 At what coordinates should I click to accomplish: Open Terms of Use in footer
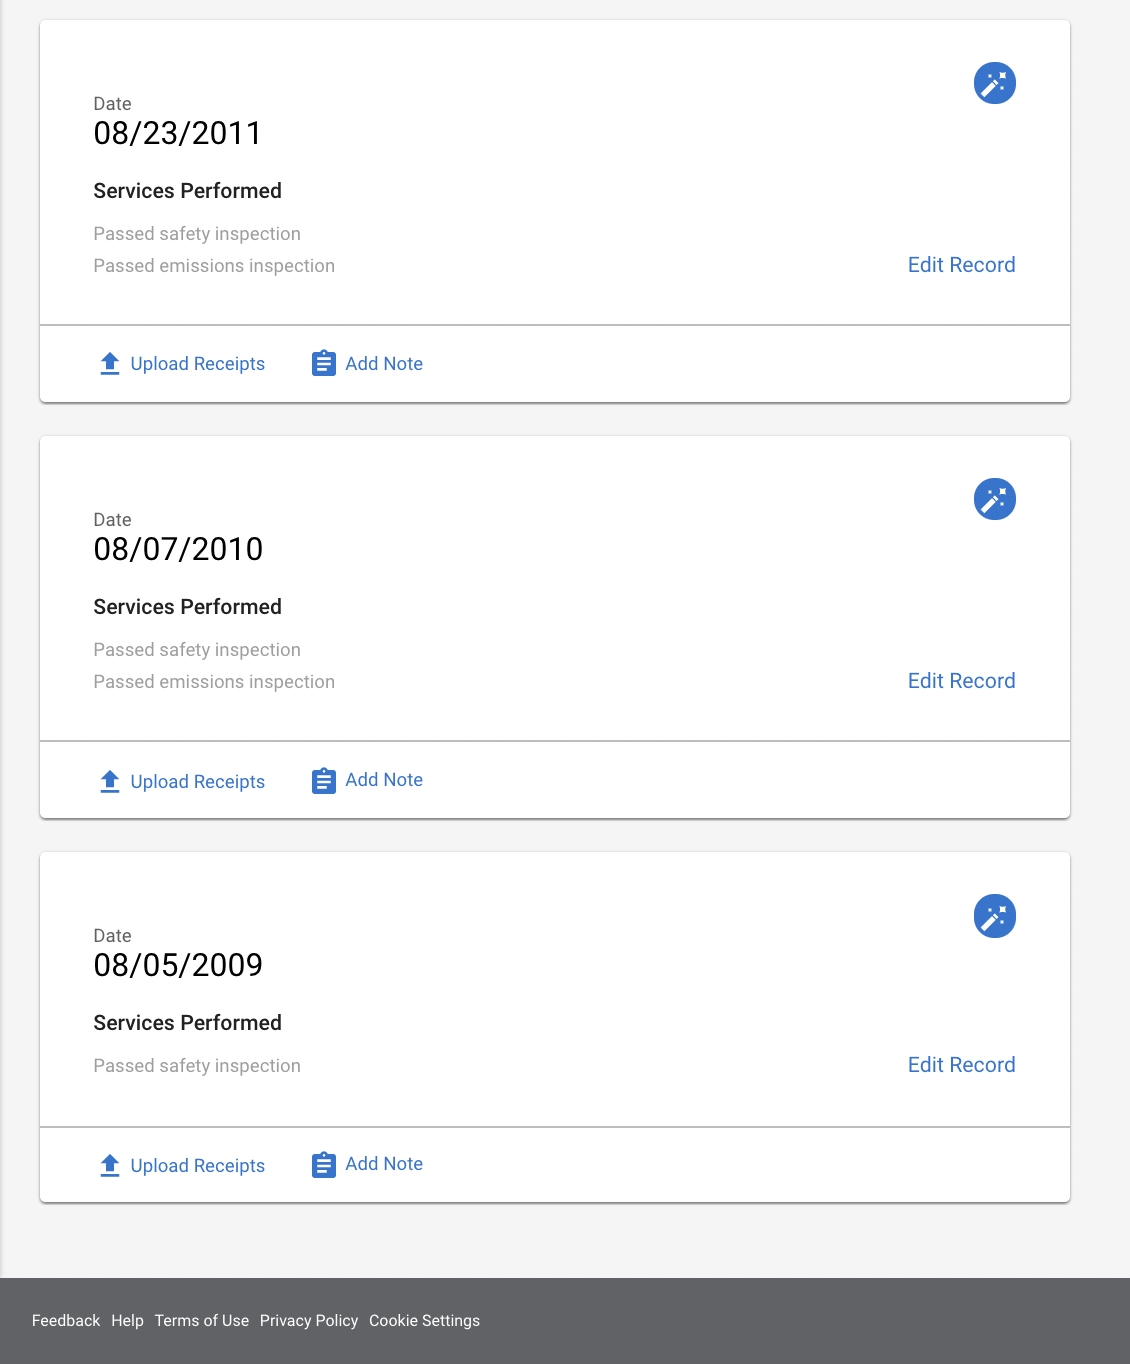[202, 1321]
